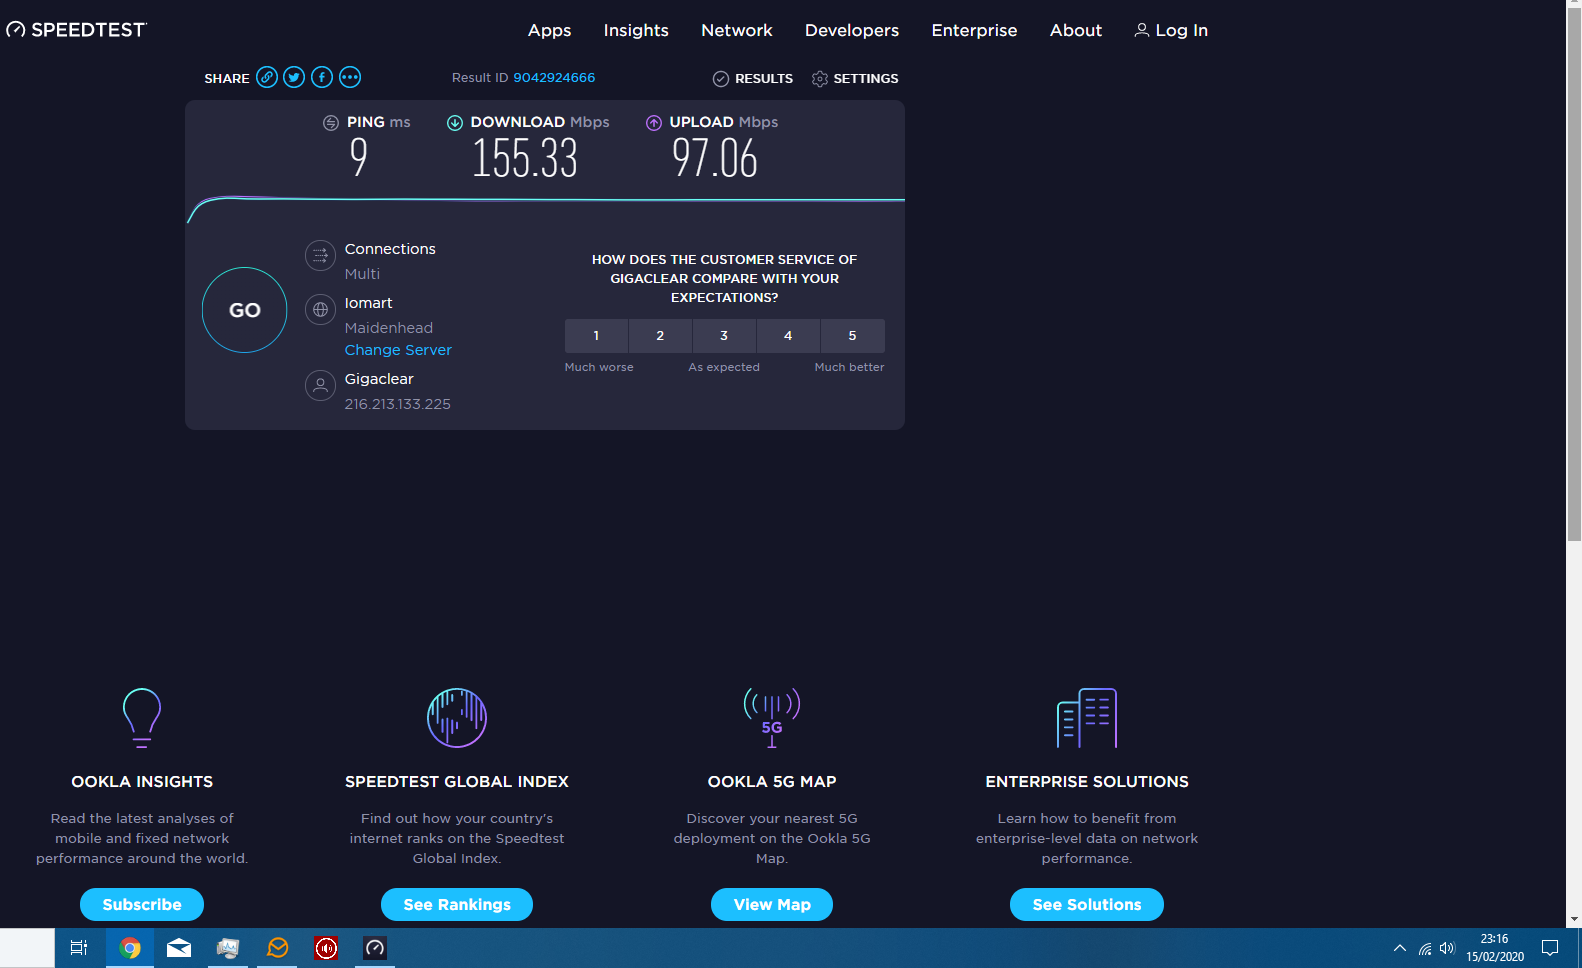Viewport: 1582px width, 968px height.
Task: Click the ping globe icon
Action: tap(331, 122)
